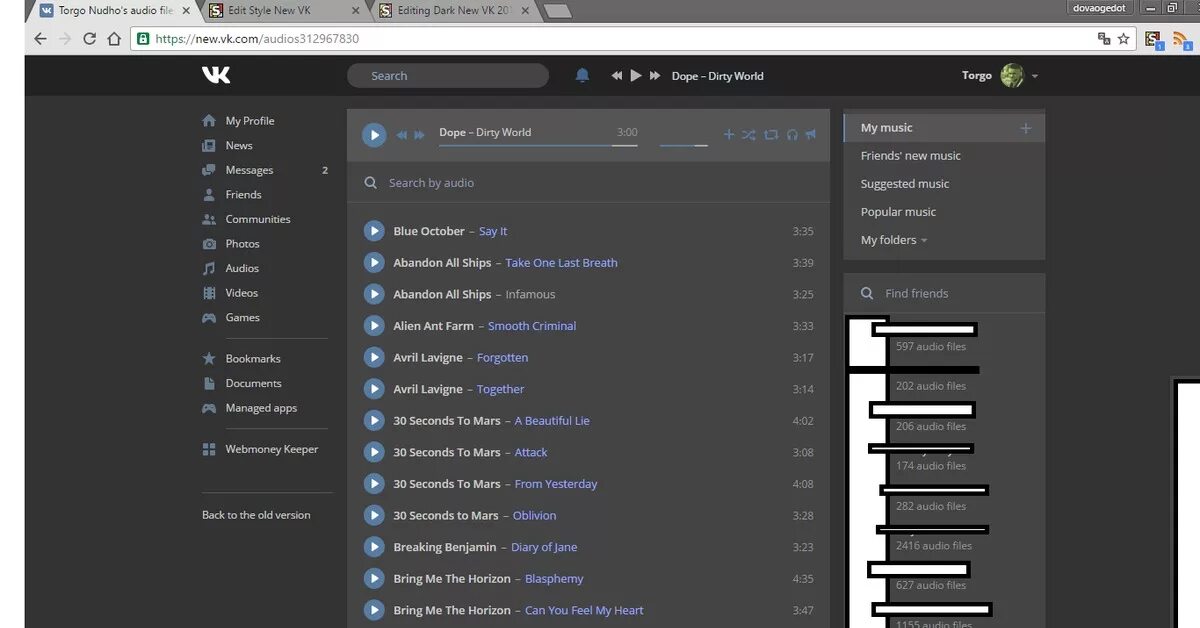Click the Smooth Criminal song title
The width and height of the screenshot is (1200, 628).
[x=532, y=326]
